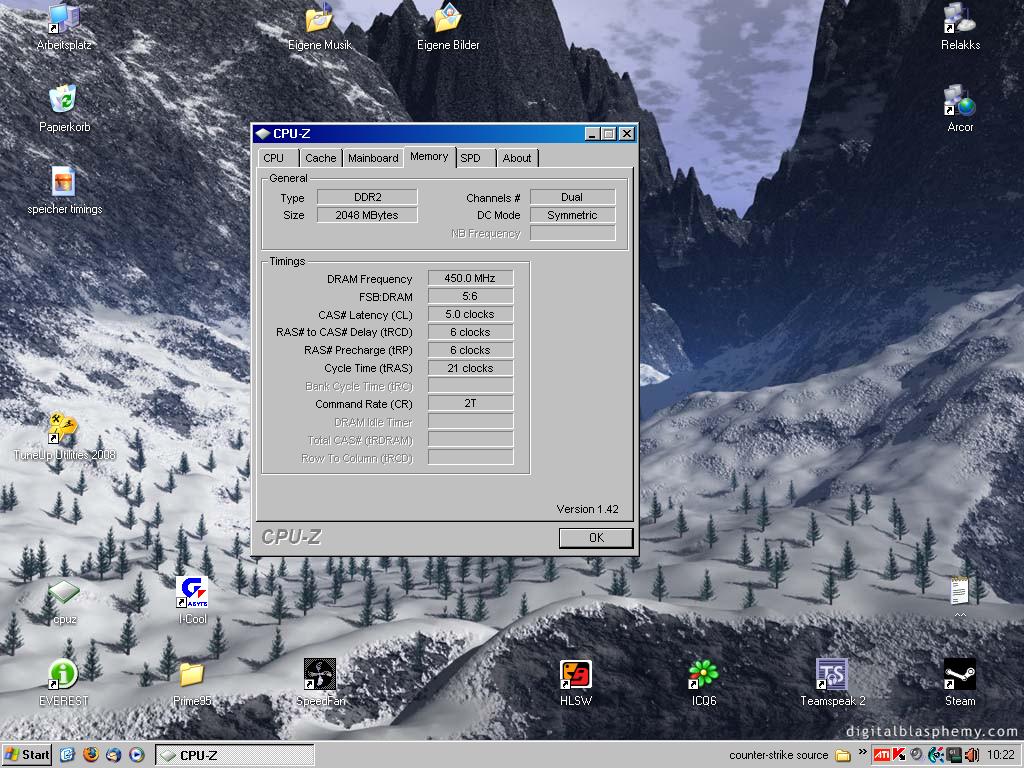Launch the TuneUp Utilities 2008 shortcut

click(x=63, y=428)
